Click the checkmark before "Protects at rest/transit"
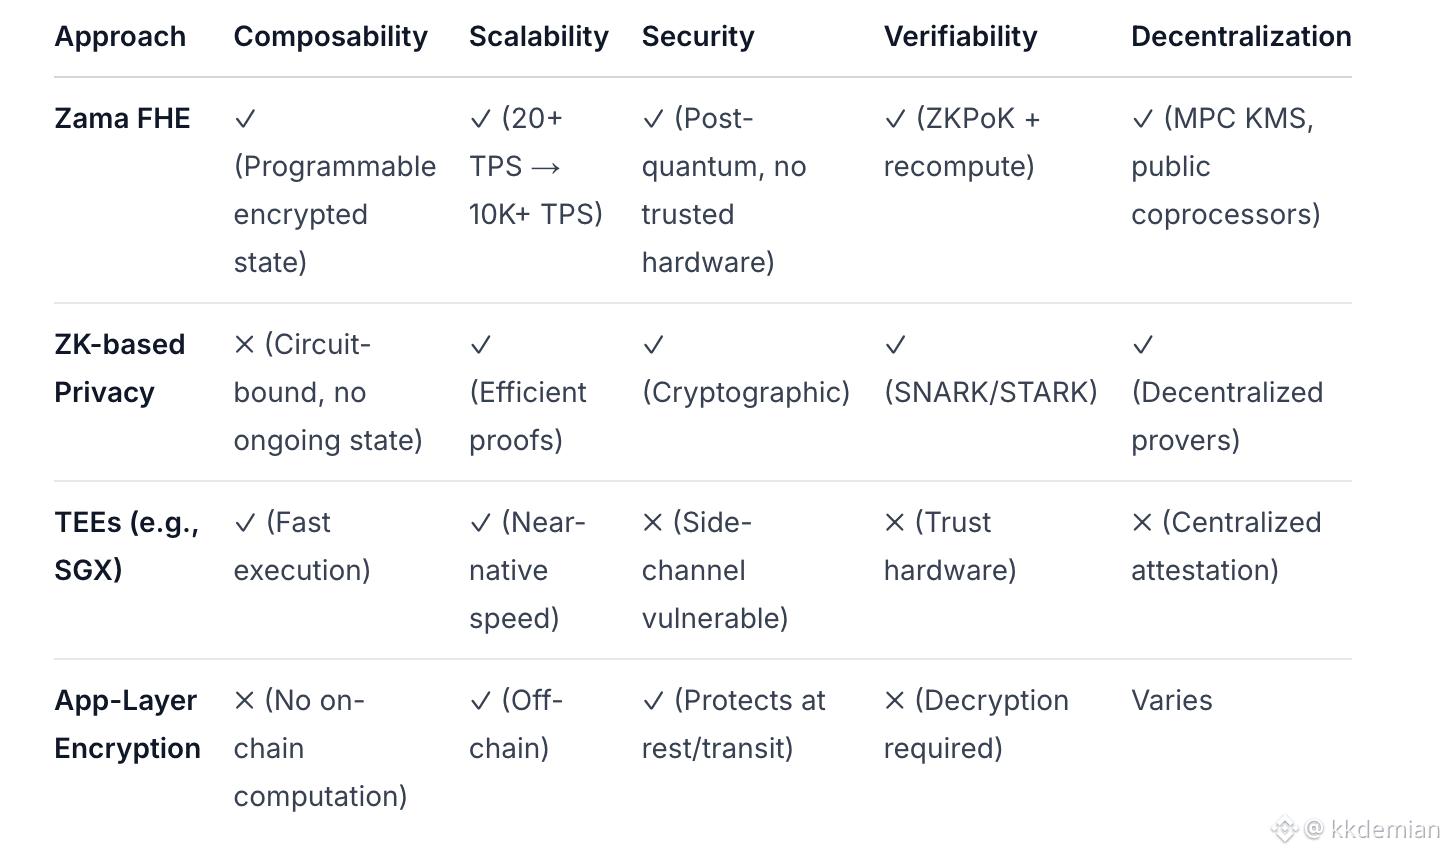The width and height of the screenshot is (1448, 854). [653, 702]
